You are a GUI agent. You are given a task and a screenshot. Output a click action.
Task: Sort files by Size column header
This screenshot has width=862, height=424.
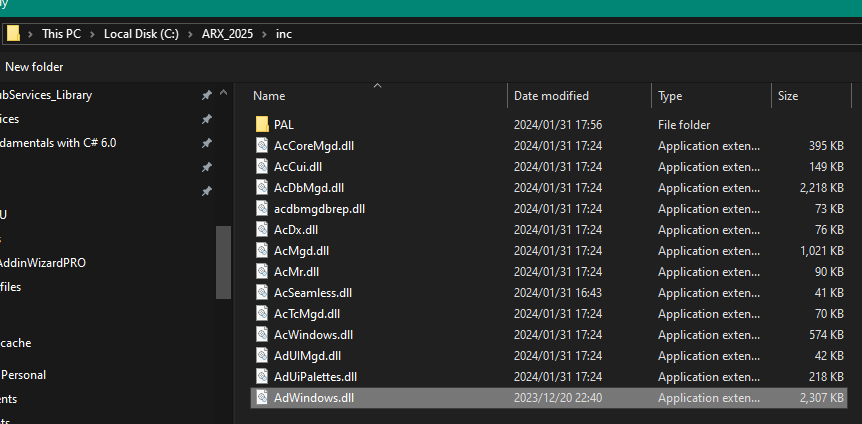788,96
